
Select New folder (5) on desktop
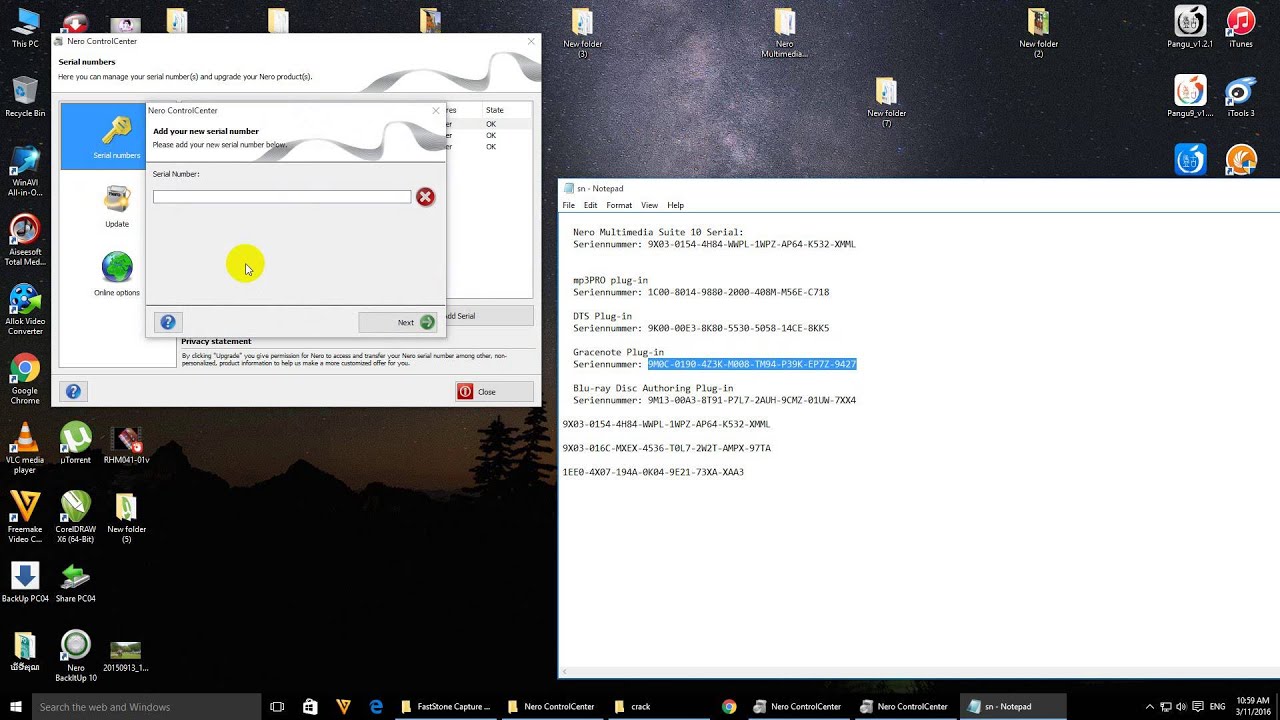tap(126, 518)
